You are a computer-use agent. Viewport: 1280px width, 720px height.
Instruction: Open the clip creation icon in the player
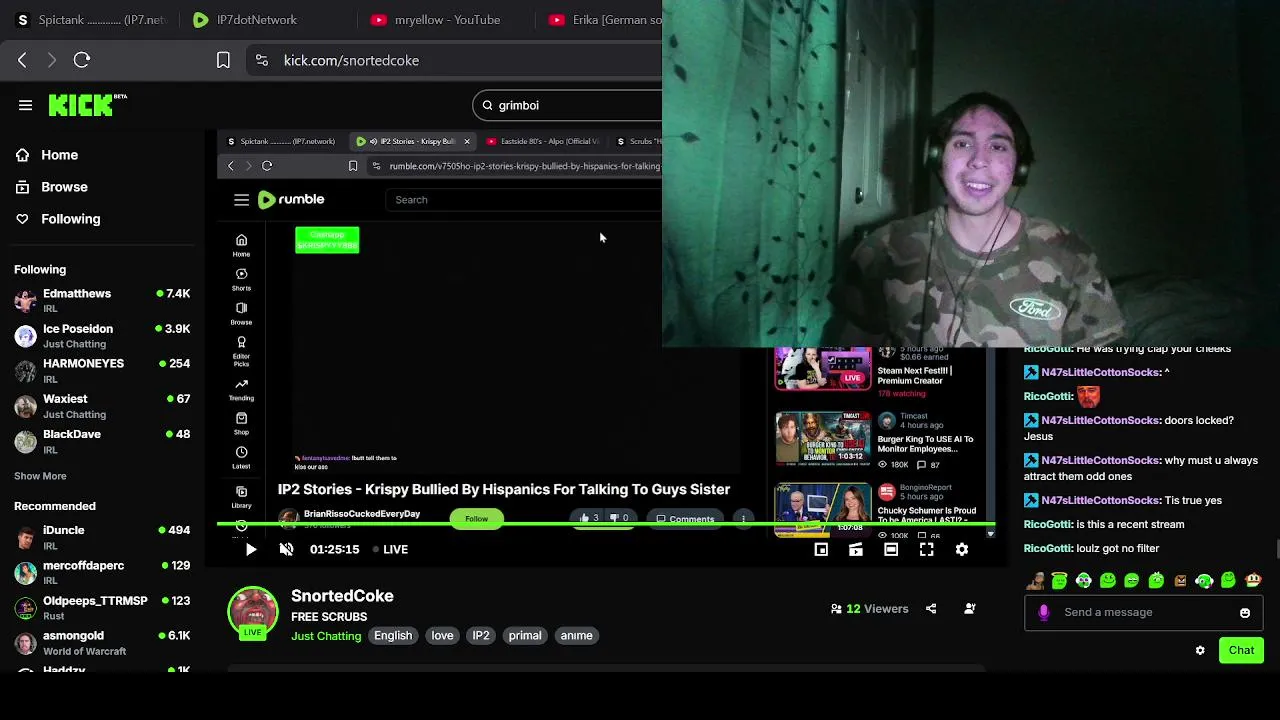pos(856,549)
